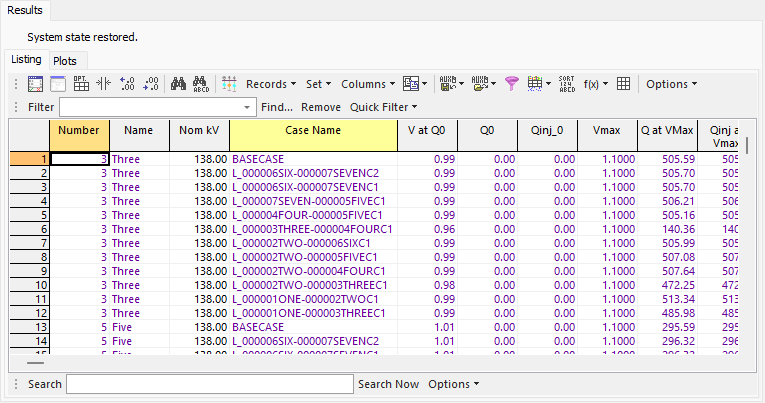Click the bottom Search text field
This screenshot has width=765, height=403.
(210, 384)
